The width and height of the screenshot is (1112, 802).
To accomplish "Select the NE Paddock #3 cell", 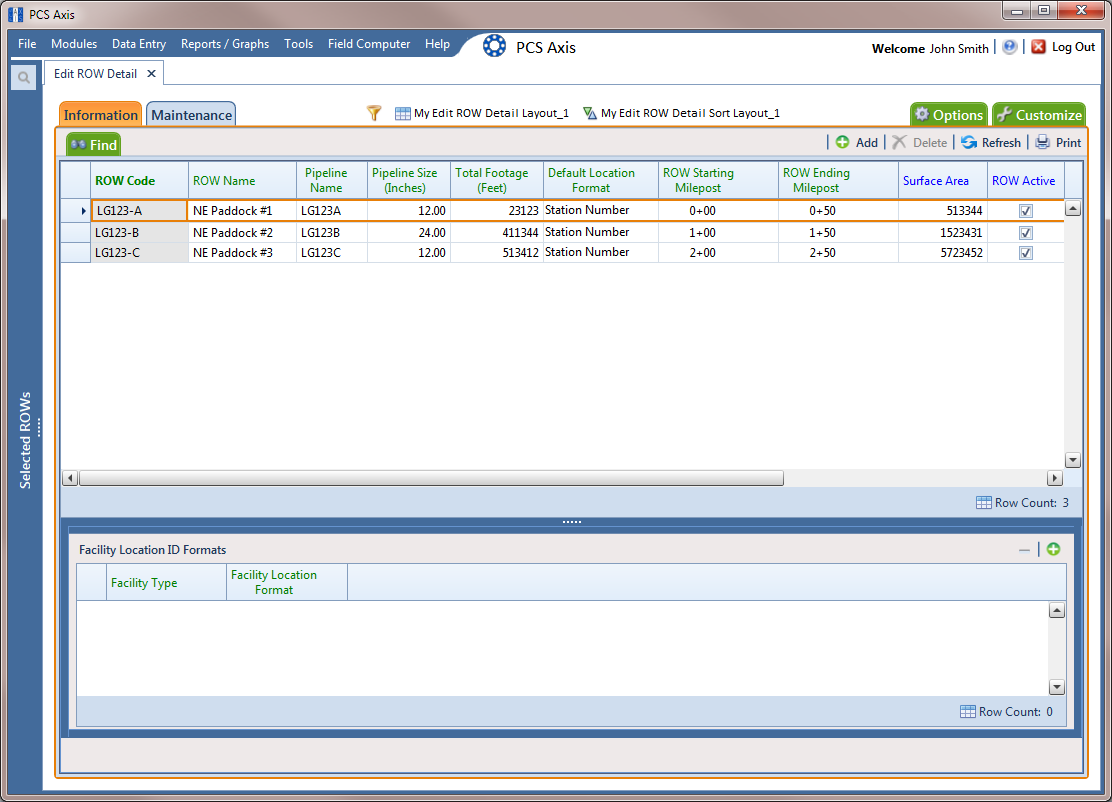I will click(243, 253).
